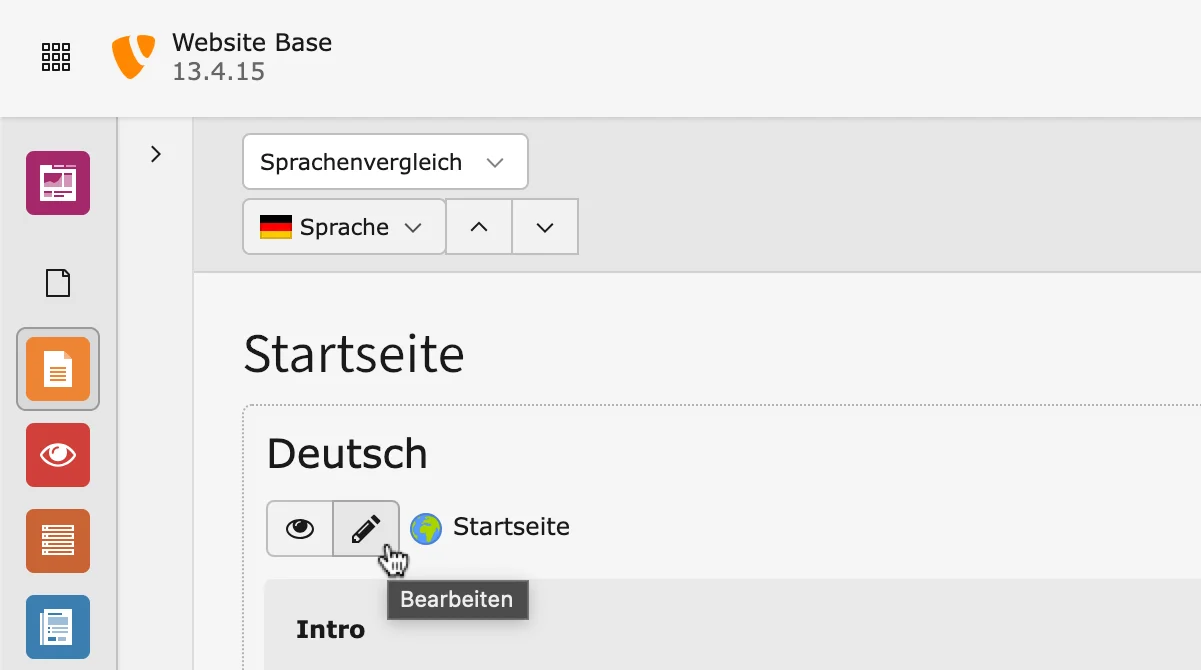Image resolution: width=1201 pixels, height=670 pixels.
Task: Select the white Page module icon
Action: pyautogui.click(x=57, y=283)
